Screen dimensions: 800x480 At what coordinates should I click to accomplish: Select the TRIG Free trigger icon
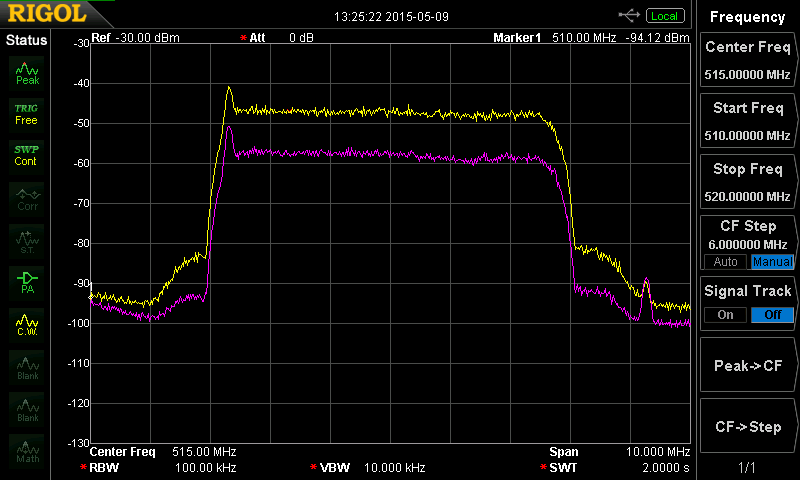[27, 113]
